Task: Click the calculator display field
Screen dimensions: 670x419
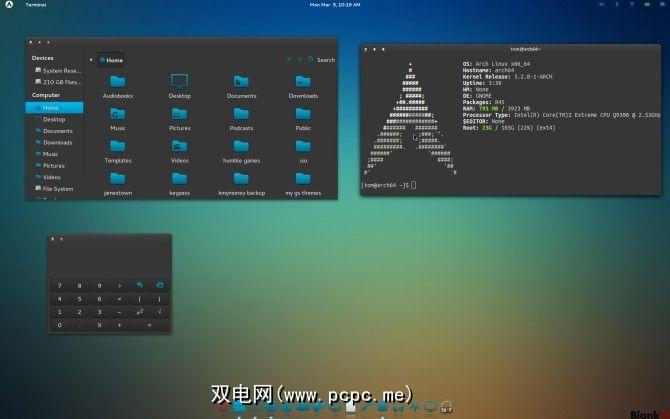Action: tap(110, 261)
